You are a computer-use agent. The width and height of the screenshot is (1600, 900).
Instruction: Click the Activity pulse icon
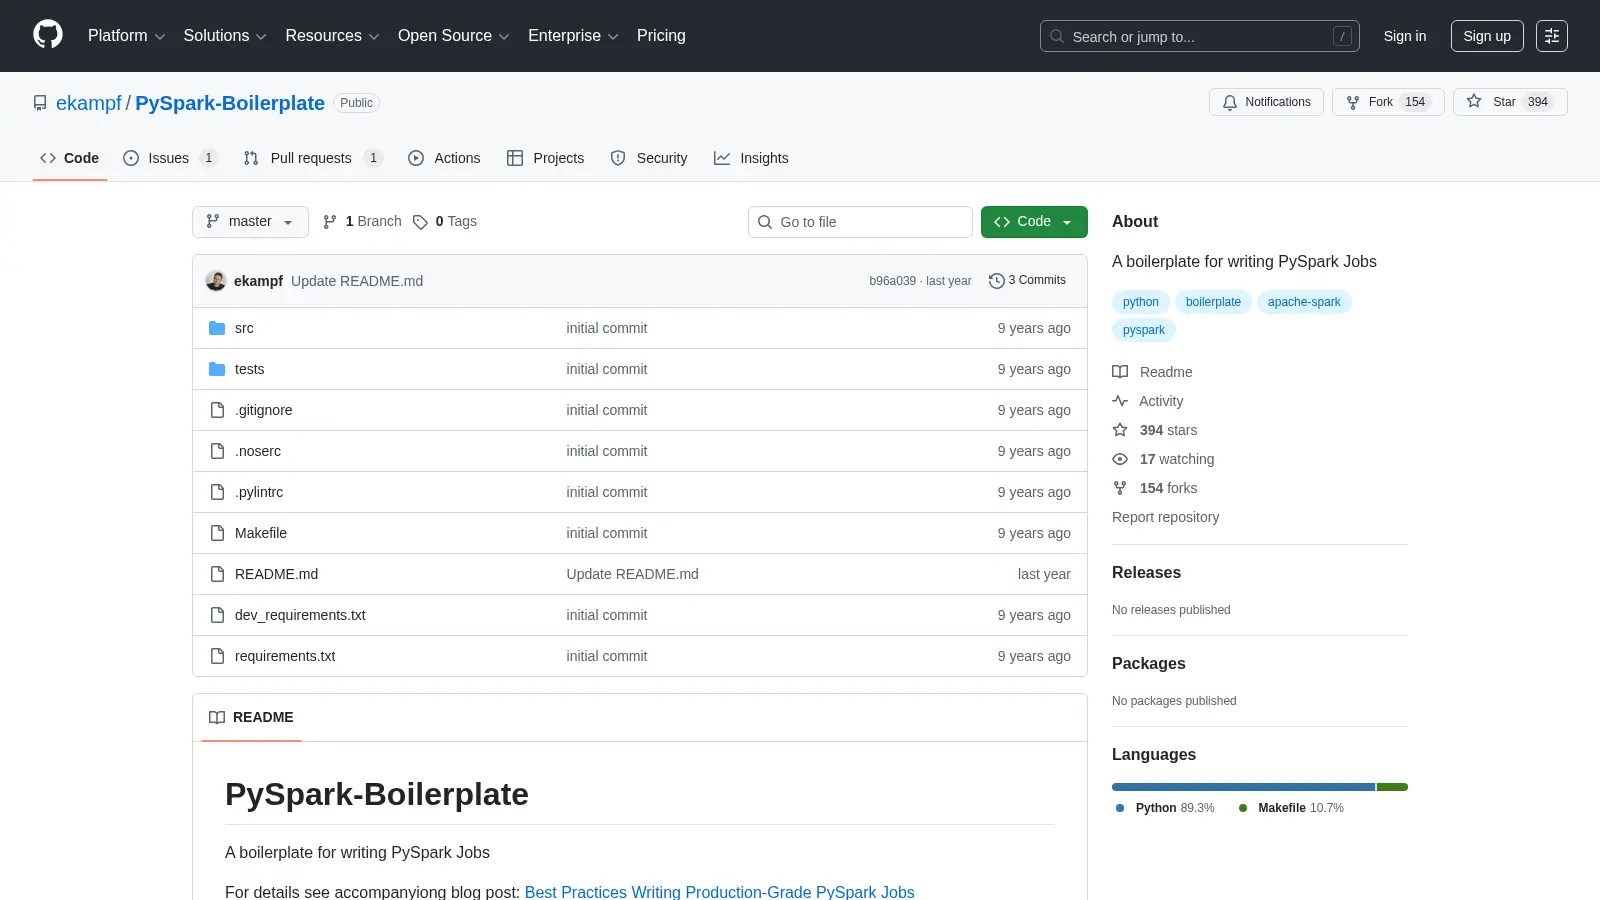1120,401
